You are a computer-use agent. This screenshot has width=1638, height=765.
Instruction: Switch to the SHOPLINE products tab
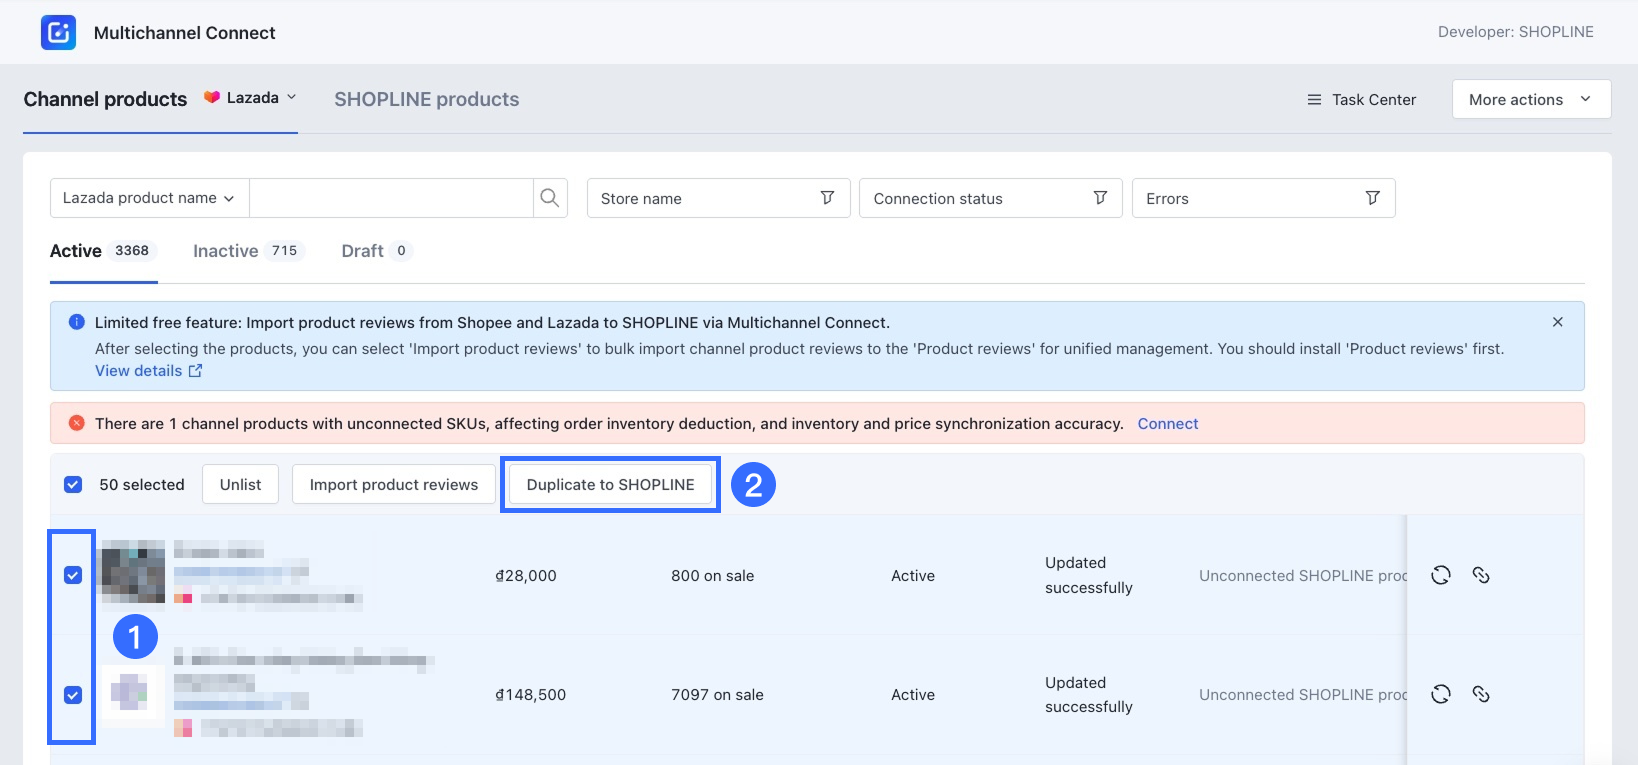(426, 99)
